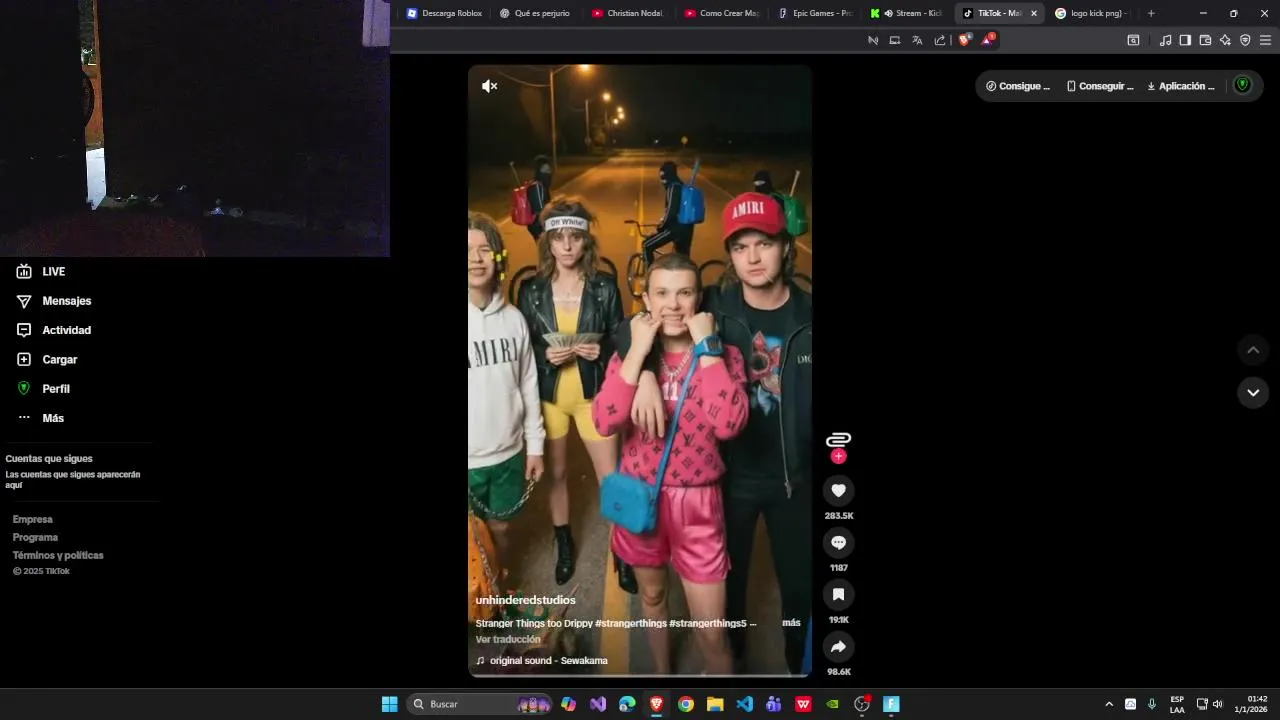Switch to Descarga Roblox tab
This screenshot has width=1280, height=720.
[444, 13]
